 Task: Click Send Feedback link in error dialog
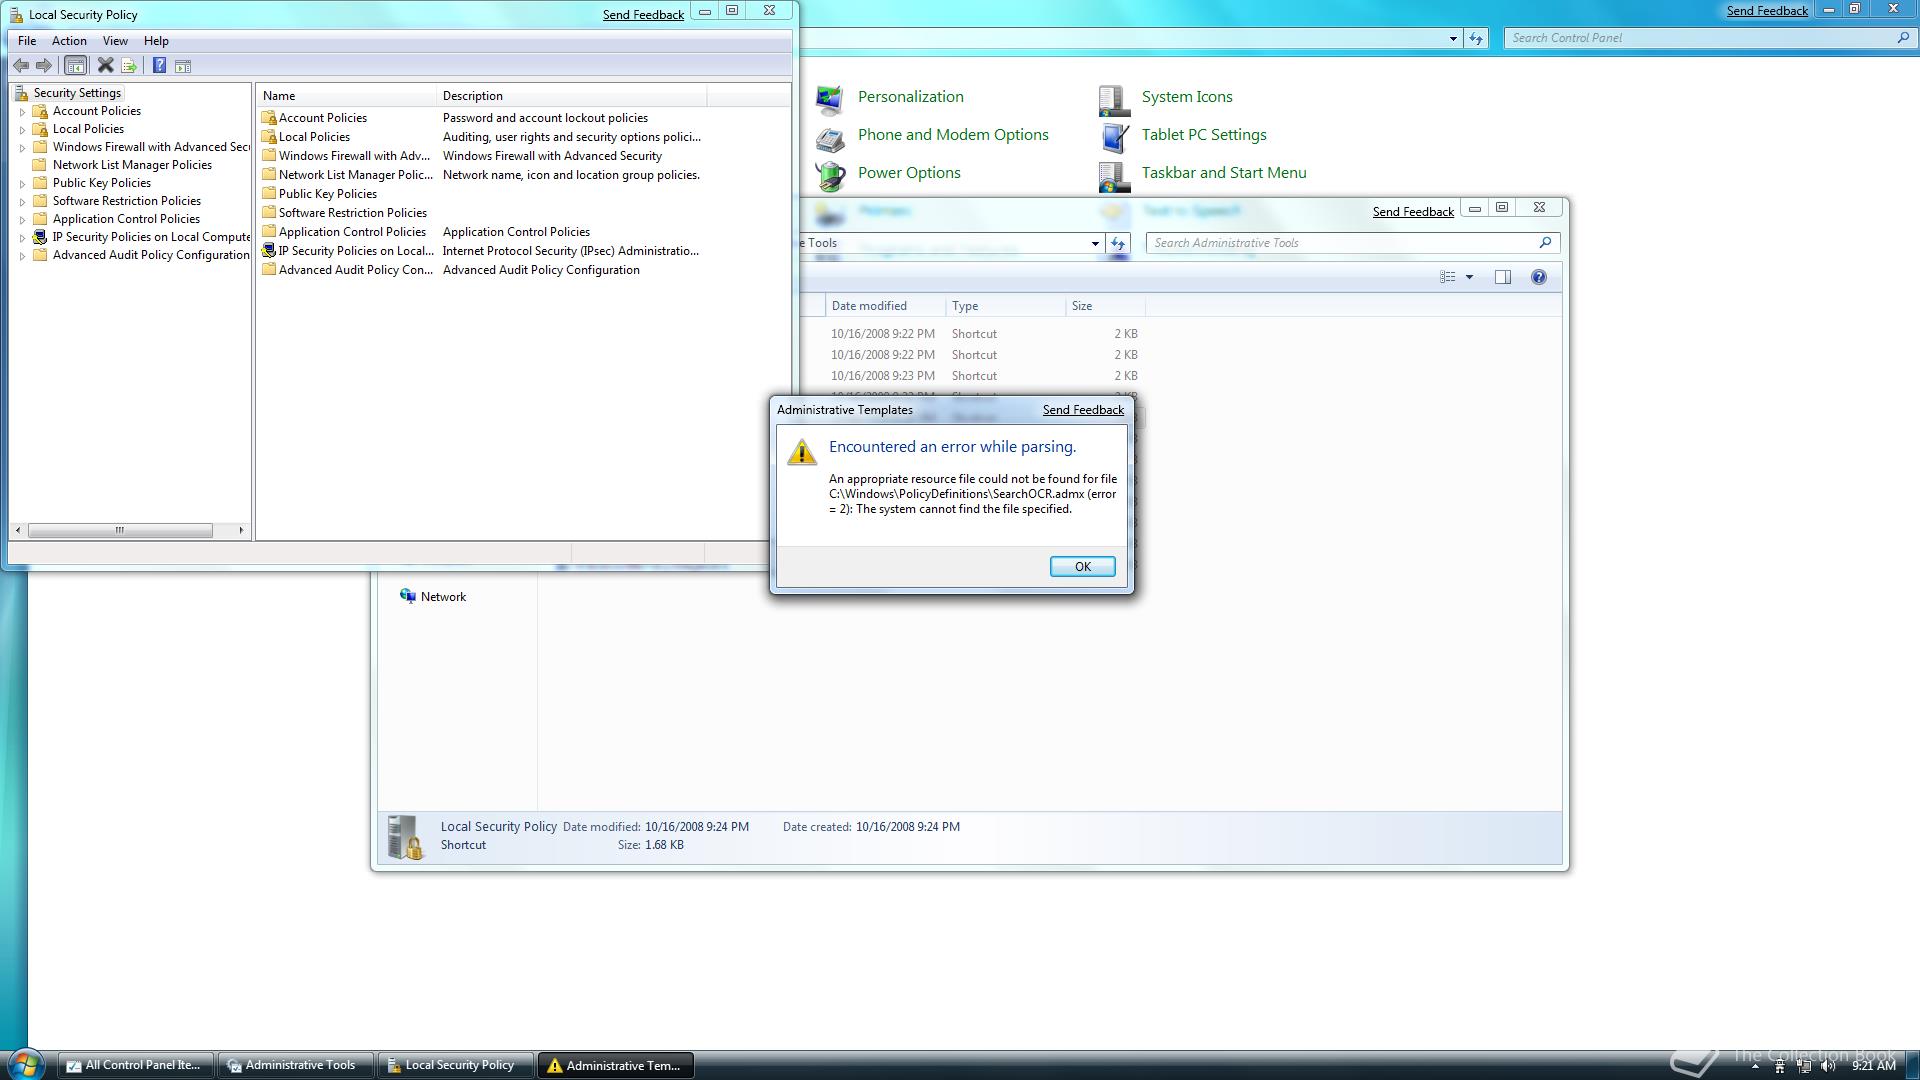pos(1083,410)
